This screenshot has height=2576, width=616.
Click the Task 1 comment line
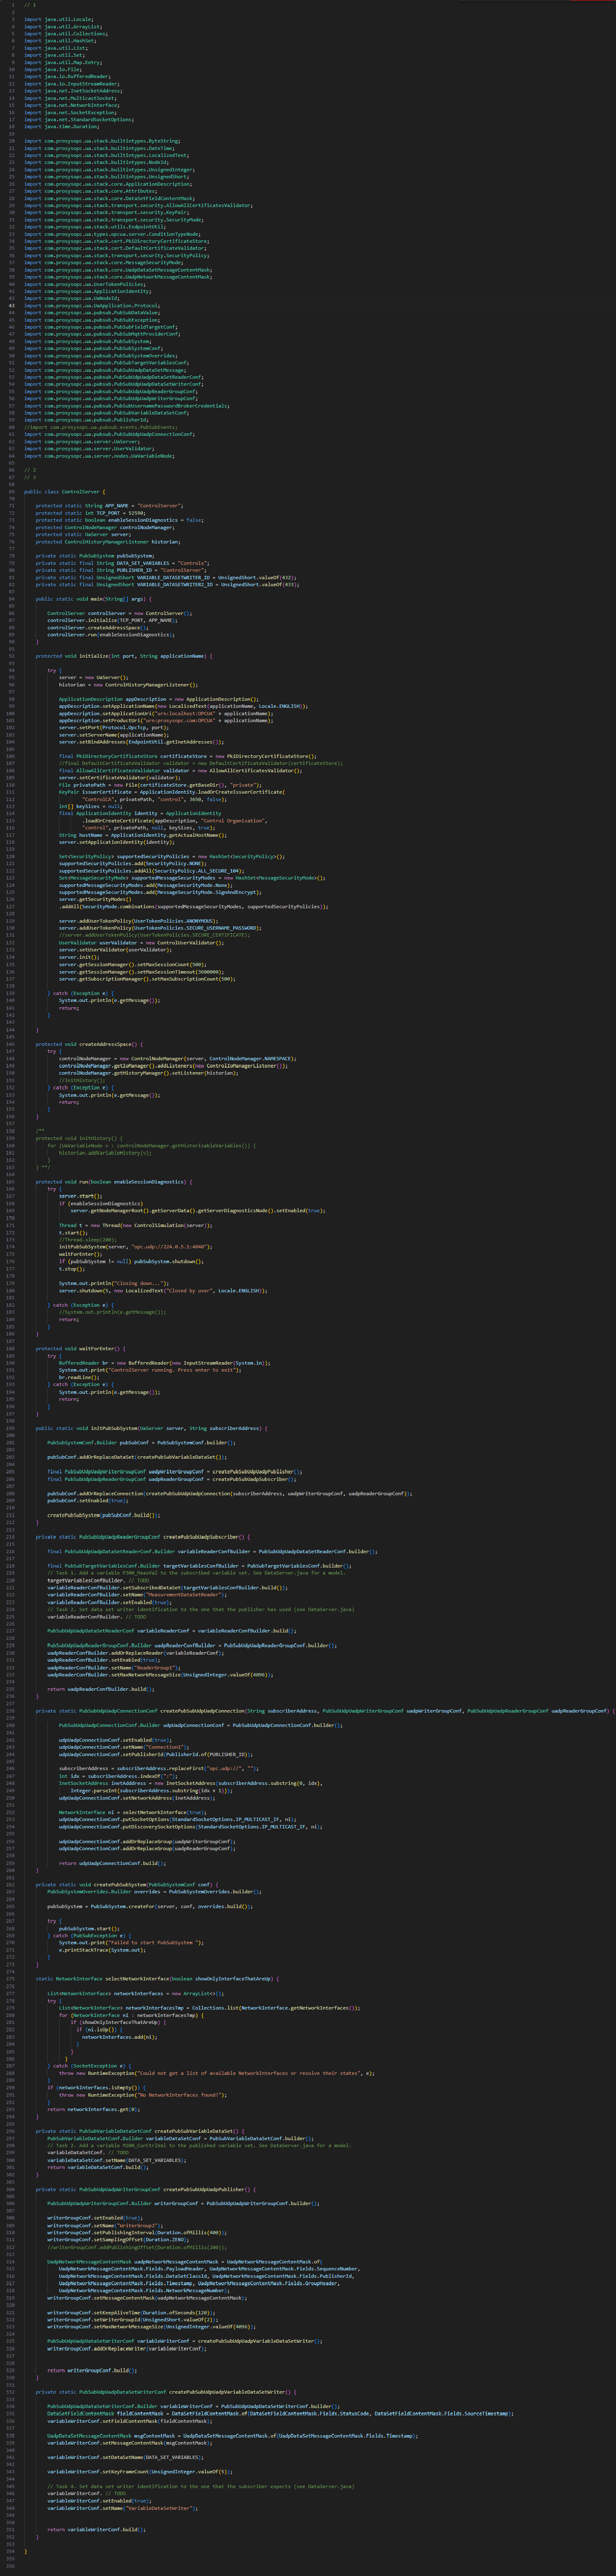(x=196, y=1572)
